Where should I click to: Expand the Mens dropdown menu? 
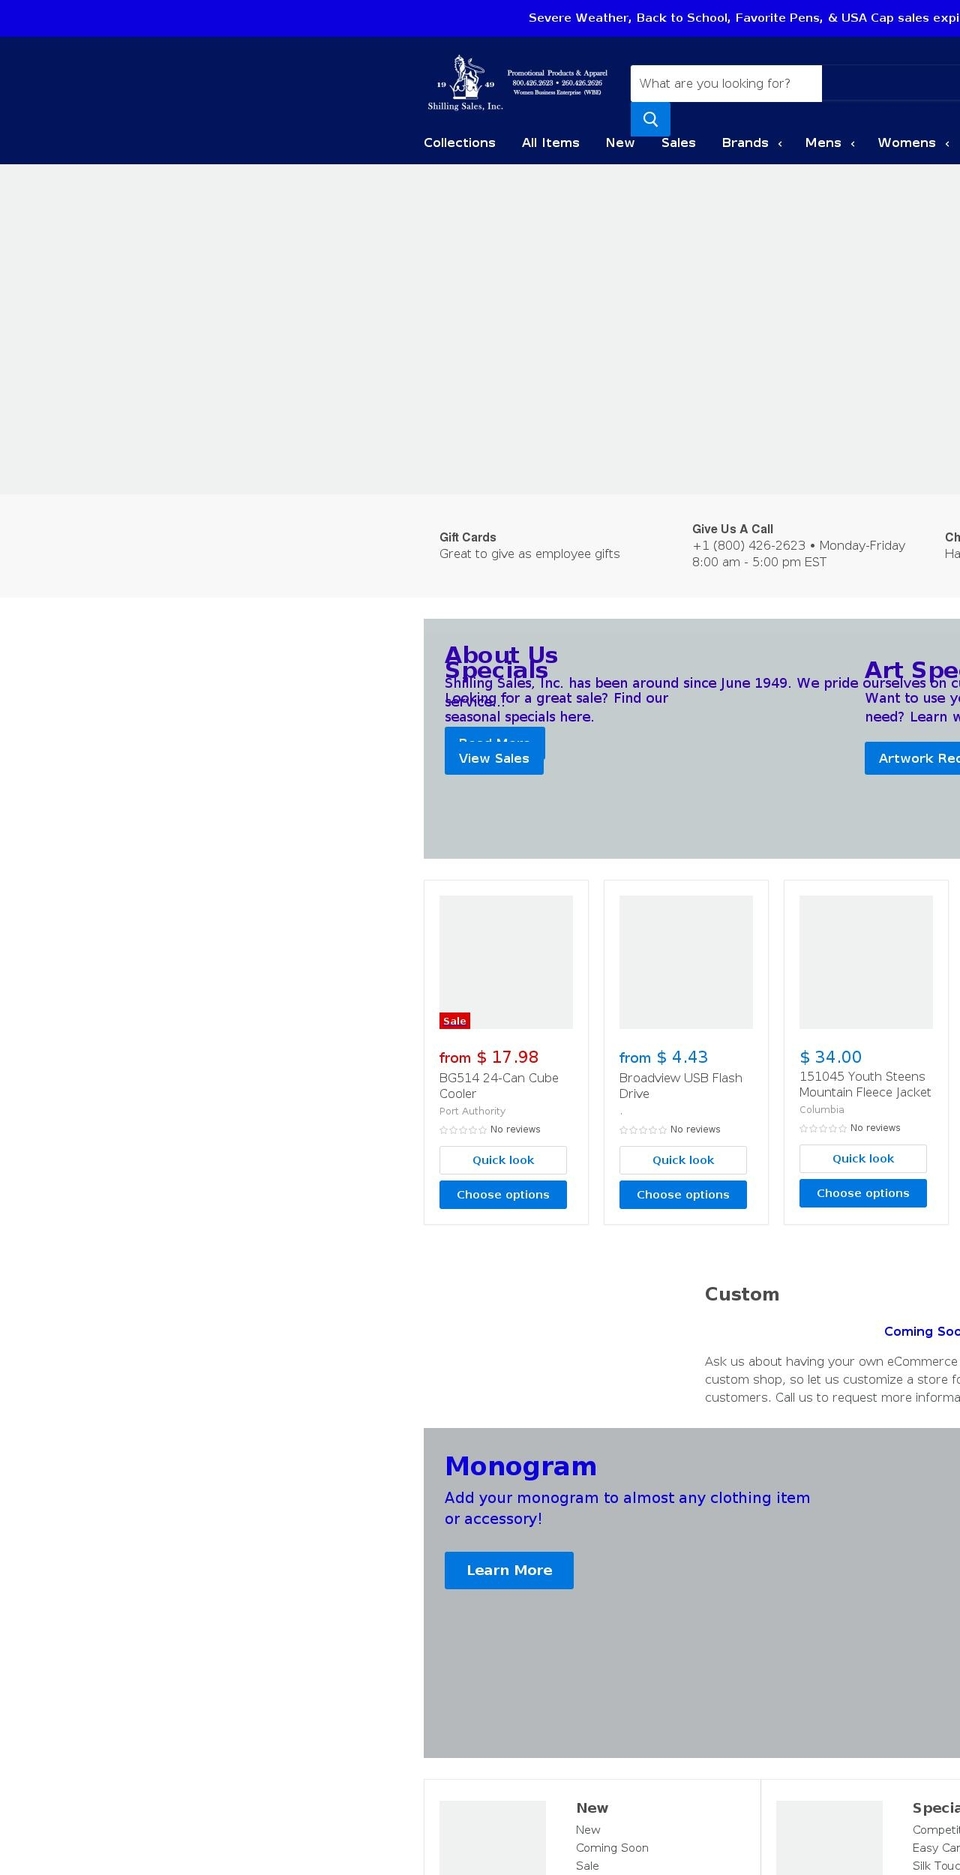coord(830,143)
